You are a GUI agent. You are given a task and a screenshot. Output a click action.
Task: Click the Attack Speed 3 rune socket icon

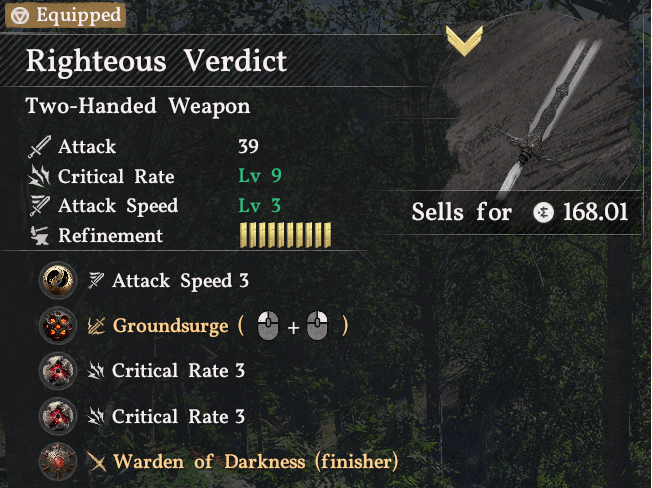[58, 280]
